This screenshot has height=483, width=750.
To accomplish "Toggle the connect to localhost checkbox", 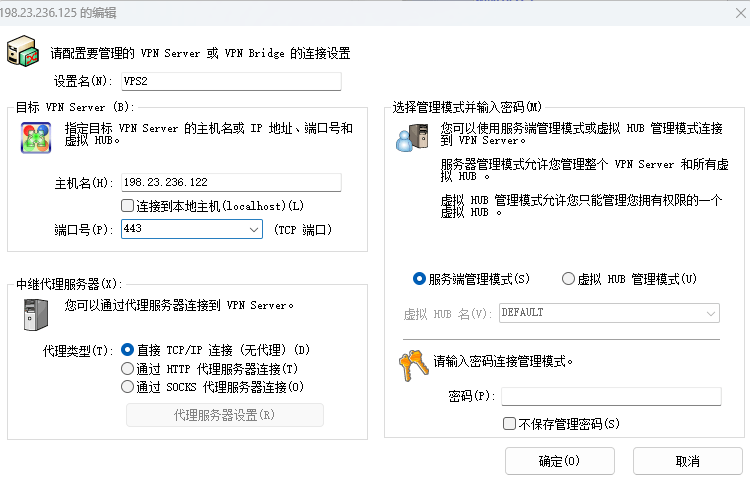I will [x=127, y=206].
